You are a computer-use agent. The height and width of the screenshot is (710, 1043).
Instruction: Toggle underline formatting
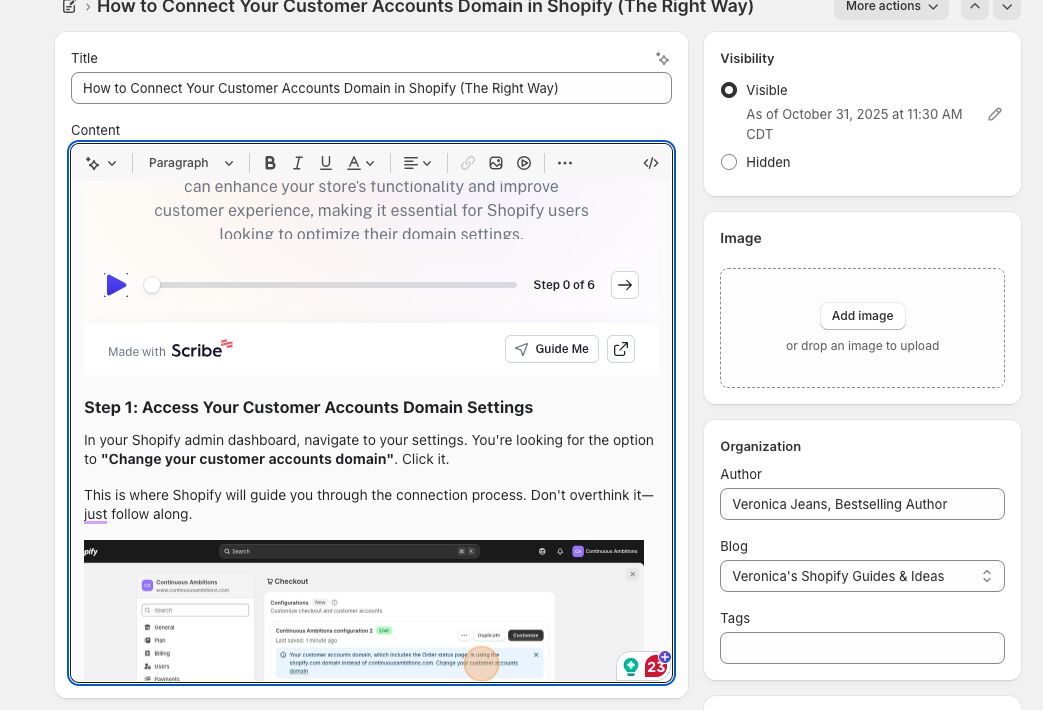[x=325, y=163]
